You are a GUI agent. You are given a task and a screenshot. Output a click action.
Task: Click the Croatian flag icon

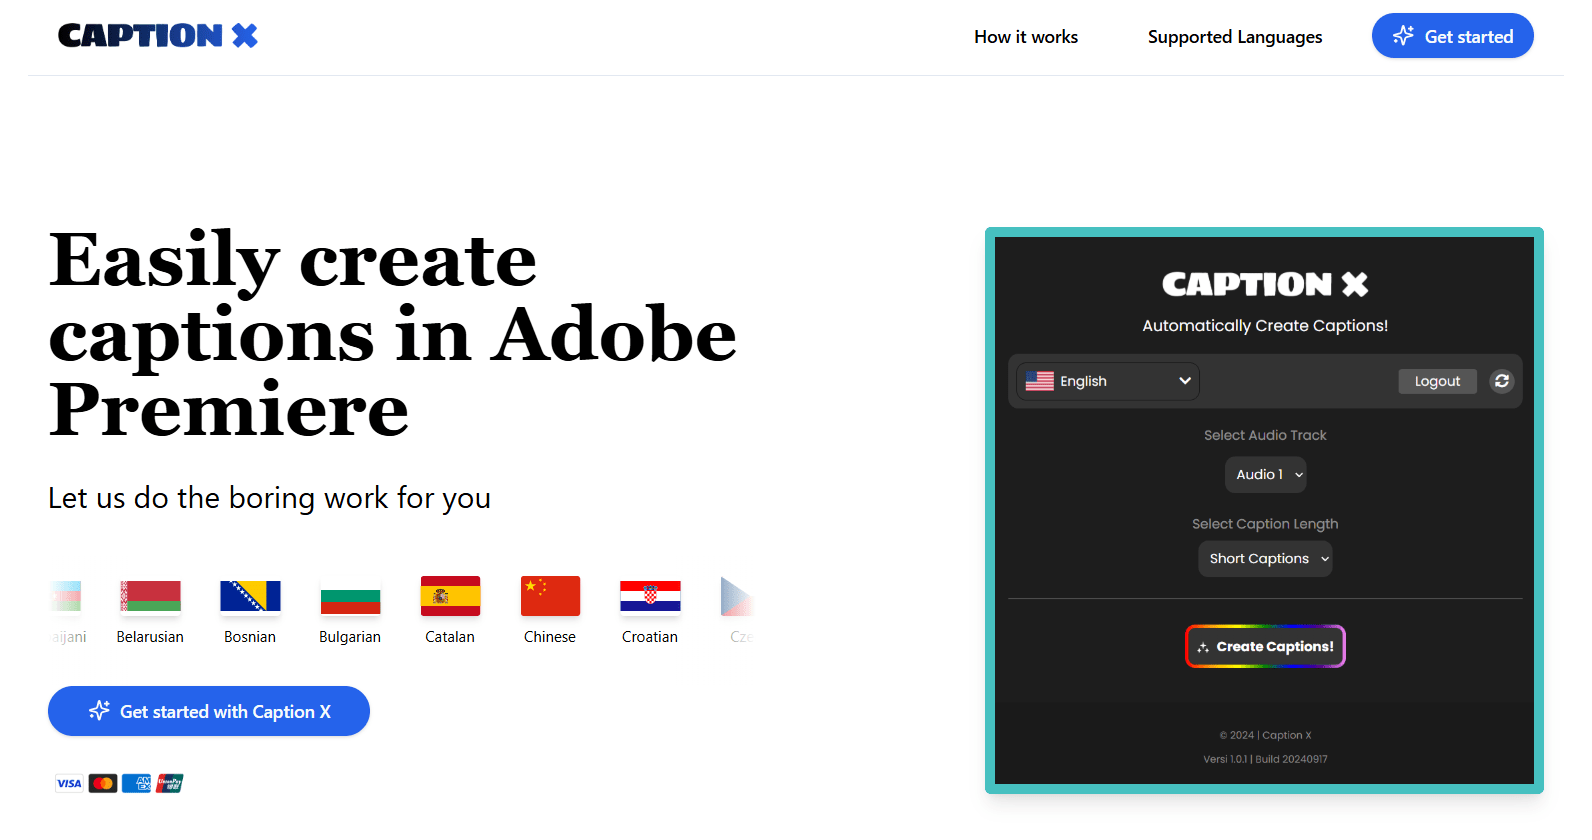pos(650,596)
